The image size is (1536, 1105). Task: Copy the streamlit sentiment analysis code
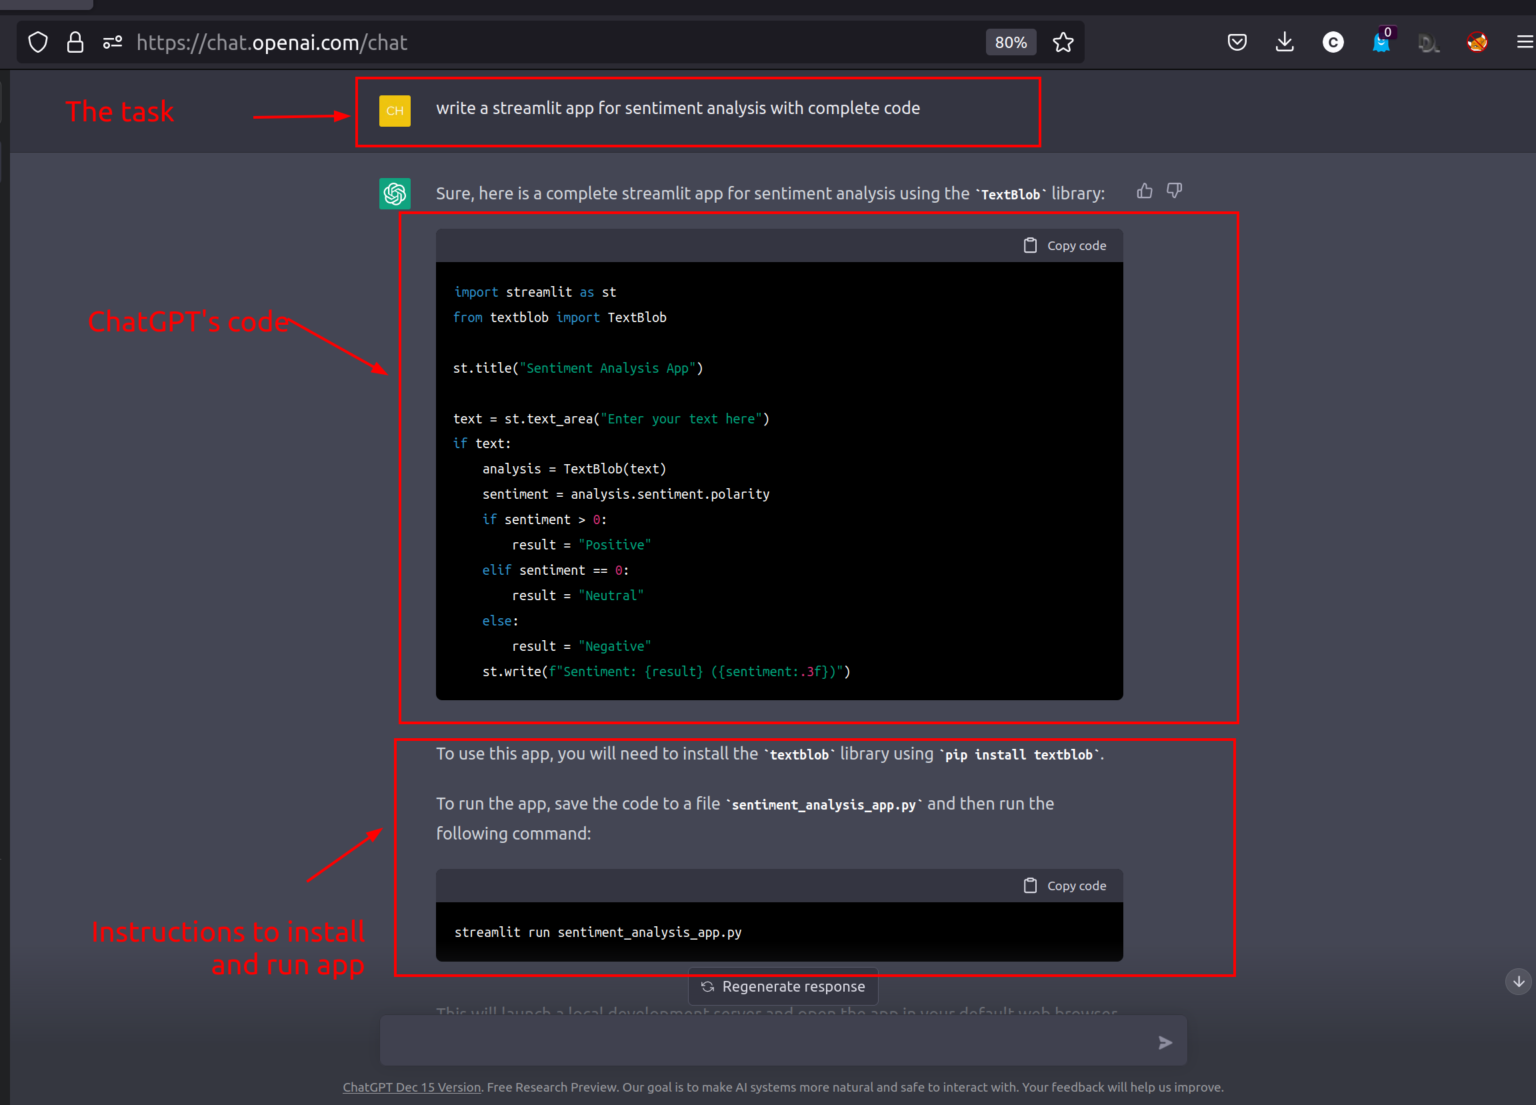(x=1065, y=245)
